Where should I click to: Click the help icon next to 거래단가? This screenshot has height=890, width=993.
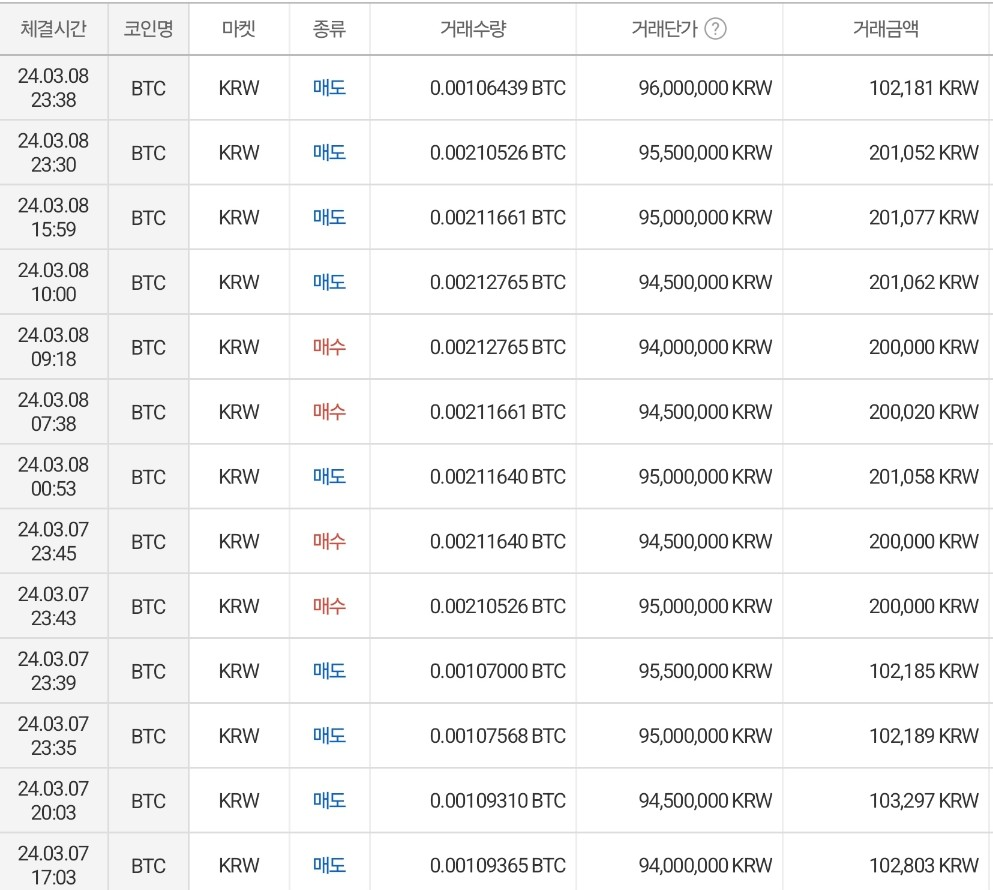tap(715, 29)
